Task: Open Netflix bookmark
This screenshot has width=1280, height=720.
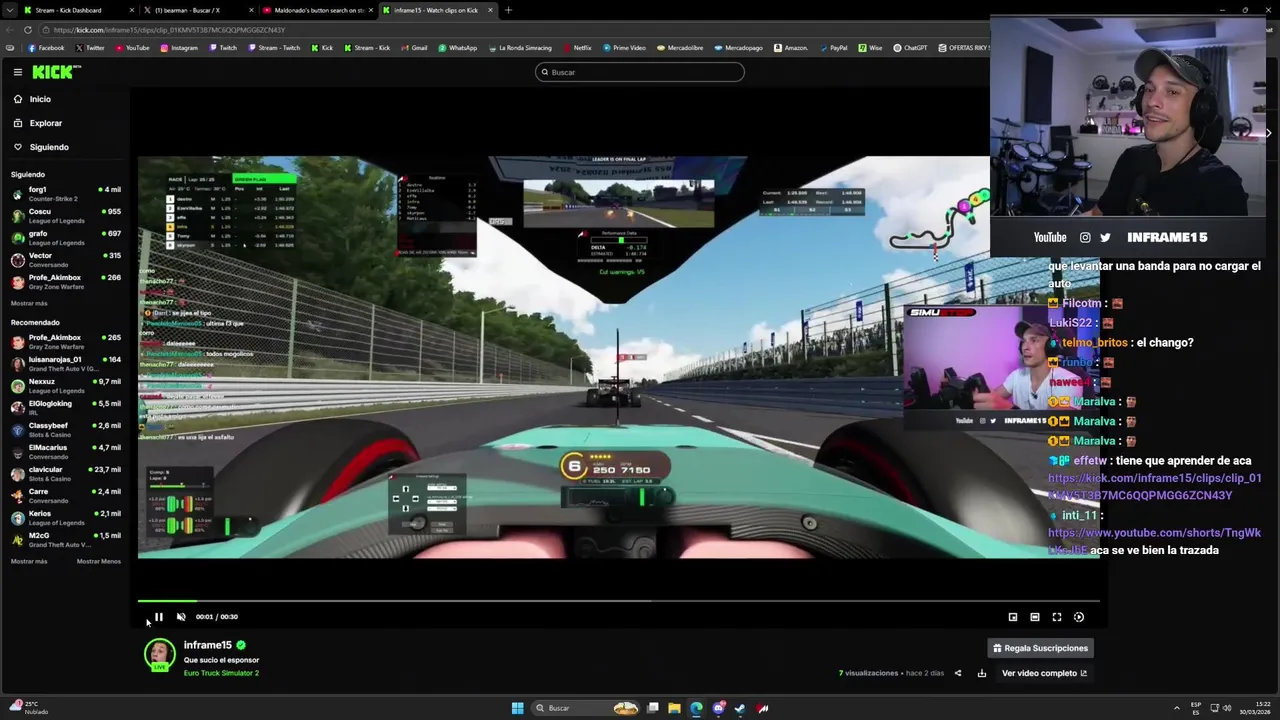Action: pos(577,48)
